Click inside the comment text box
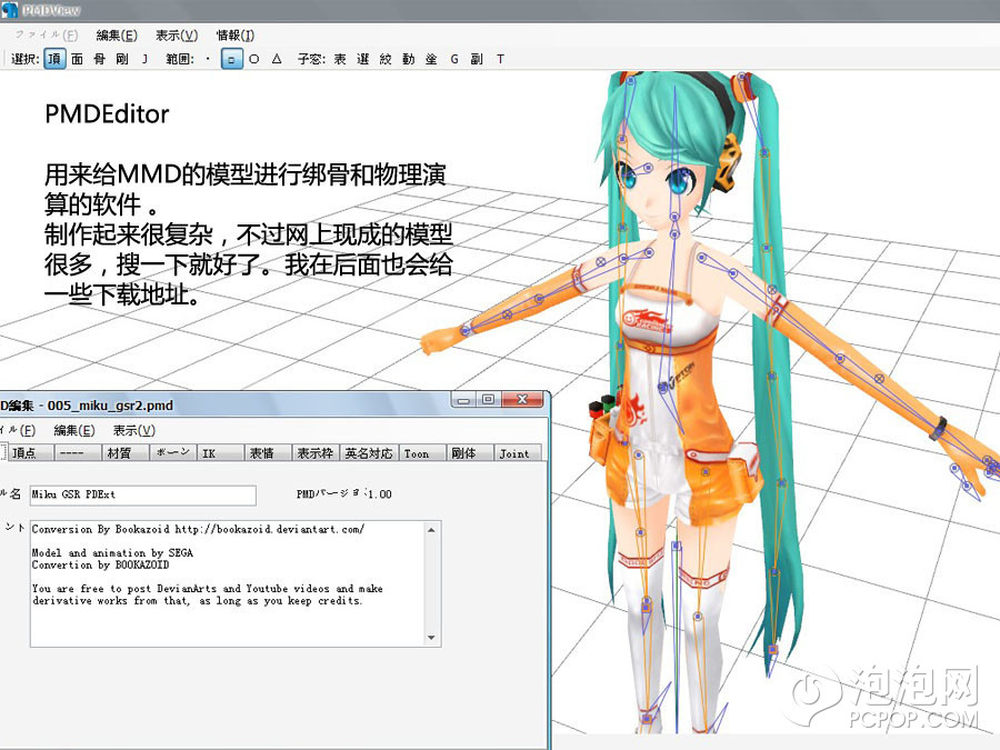Viewport: 1000px width, 750px height. pos(228,584)
